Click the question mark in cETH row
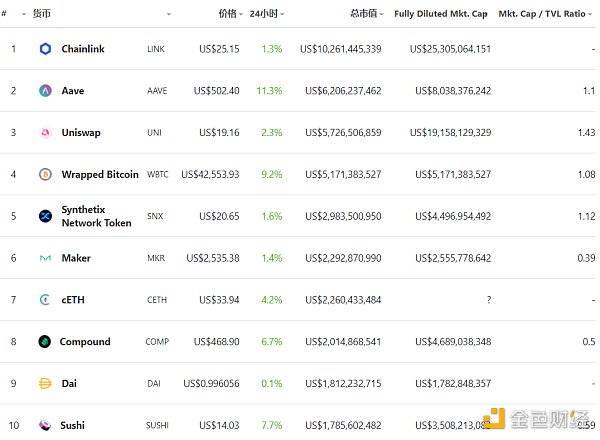 click(487, 300)
